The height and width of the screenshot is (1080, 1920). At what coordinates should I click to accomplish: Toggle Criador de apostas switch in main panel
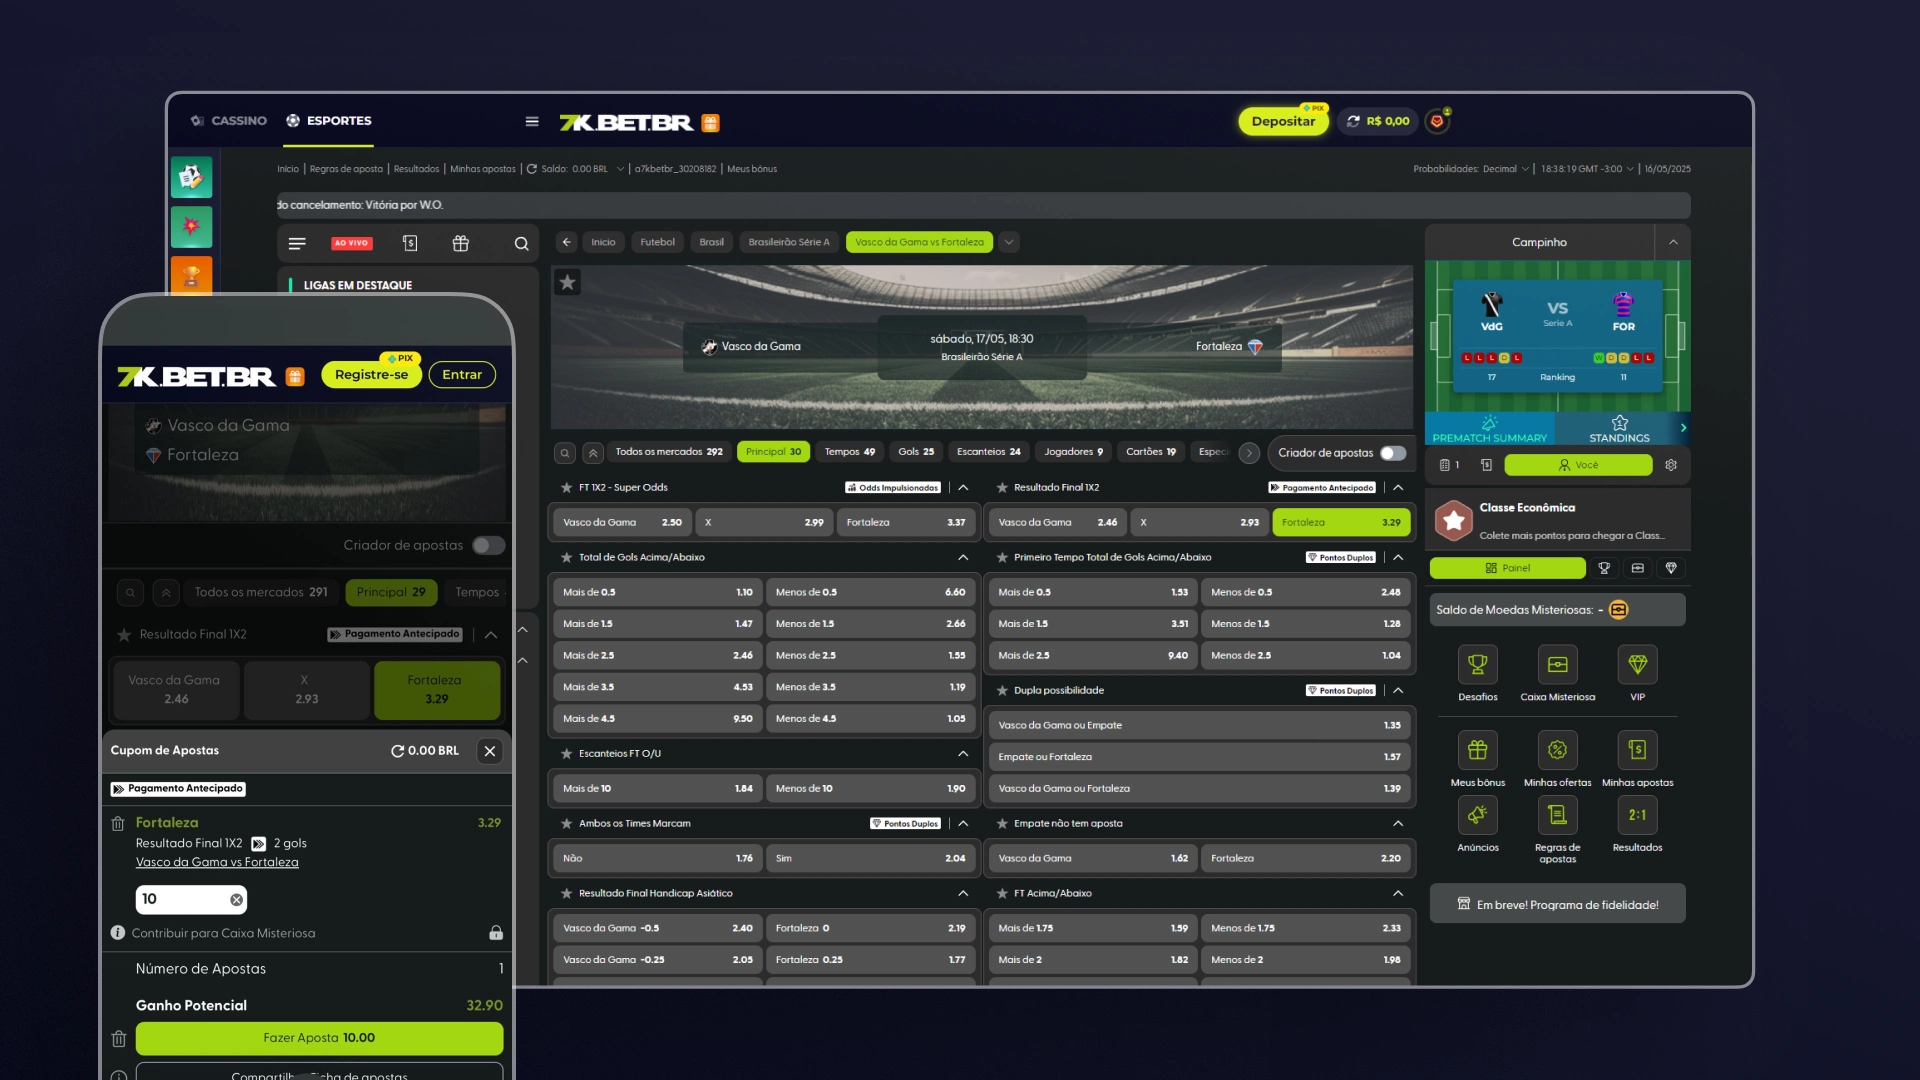[x=1392, y=453]
